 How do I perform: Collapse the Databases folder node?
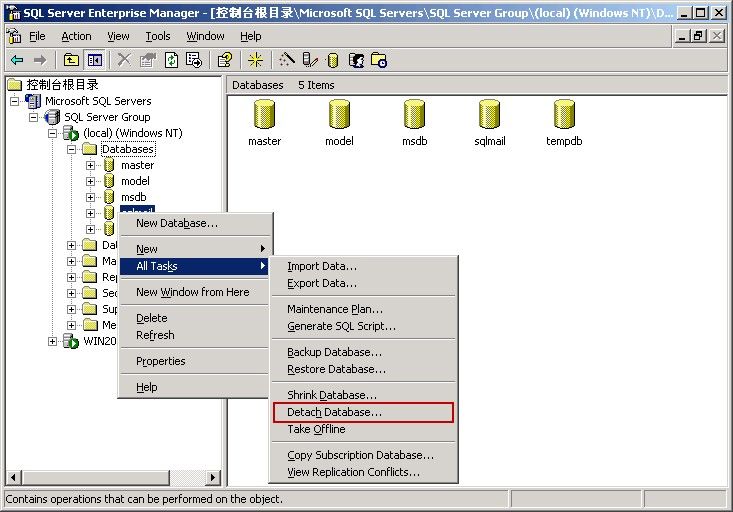point(71,149)
